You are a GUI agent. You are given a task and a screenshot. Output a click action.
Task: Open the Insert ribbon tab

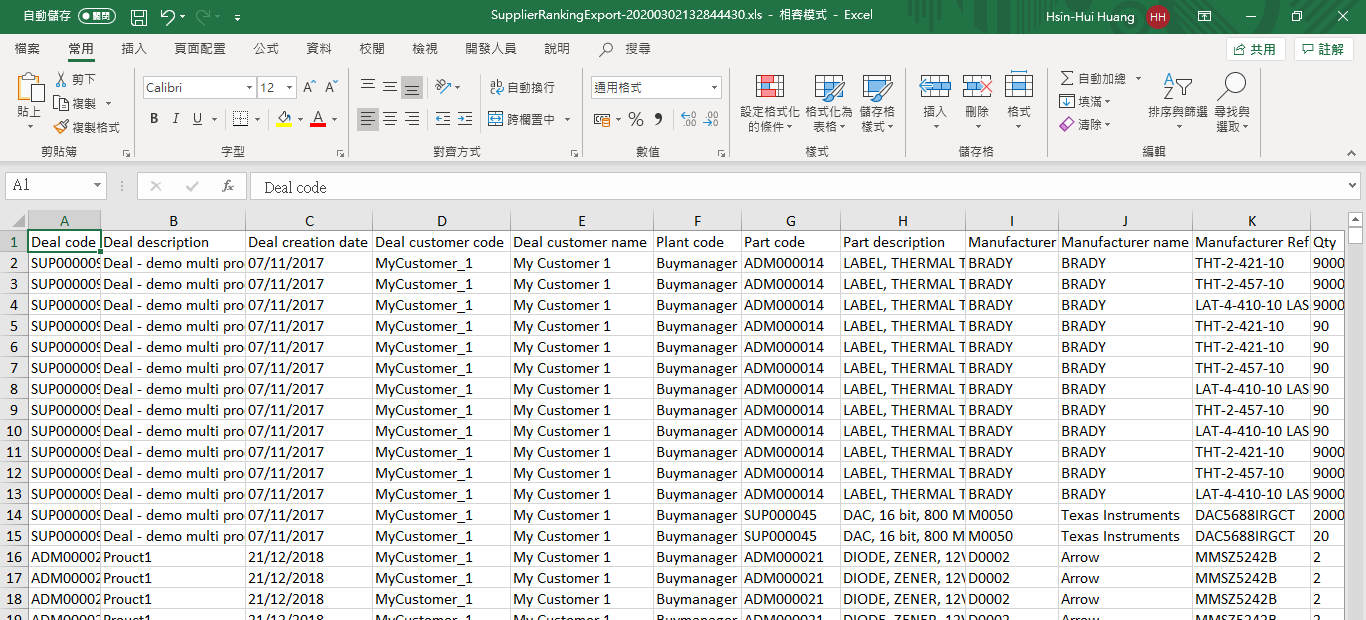133,49
